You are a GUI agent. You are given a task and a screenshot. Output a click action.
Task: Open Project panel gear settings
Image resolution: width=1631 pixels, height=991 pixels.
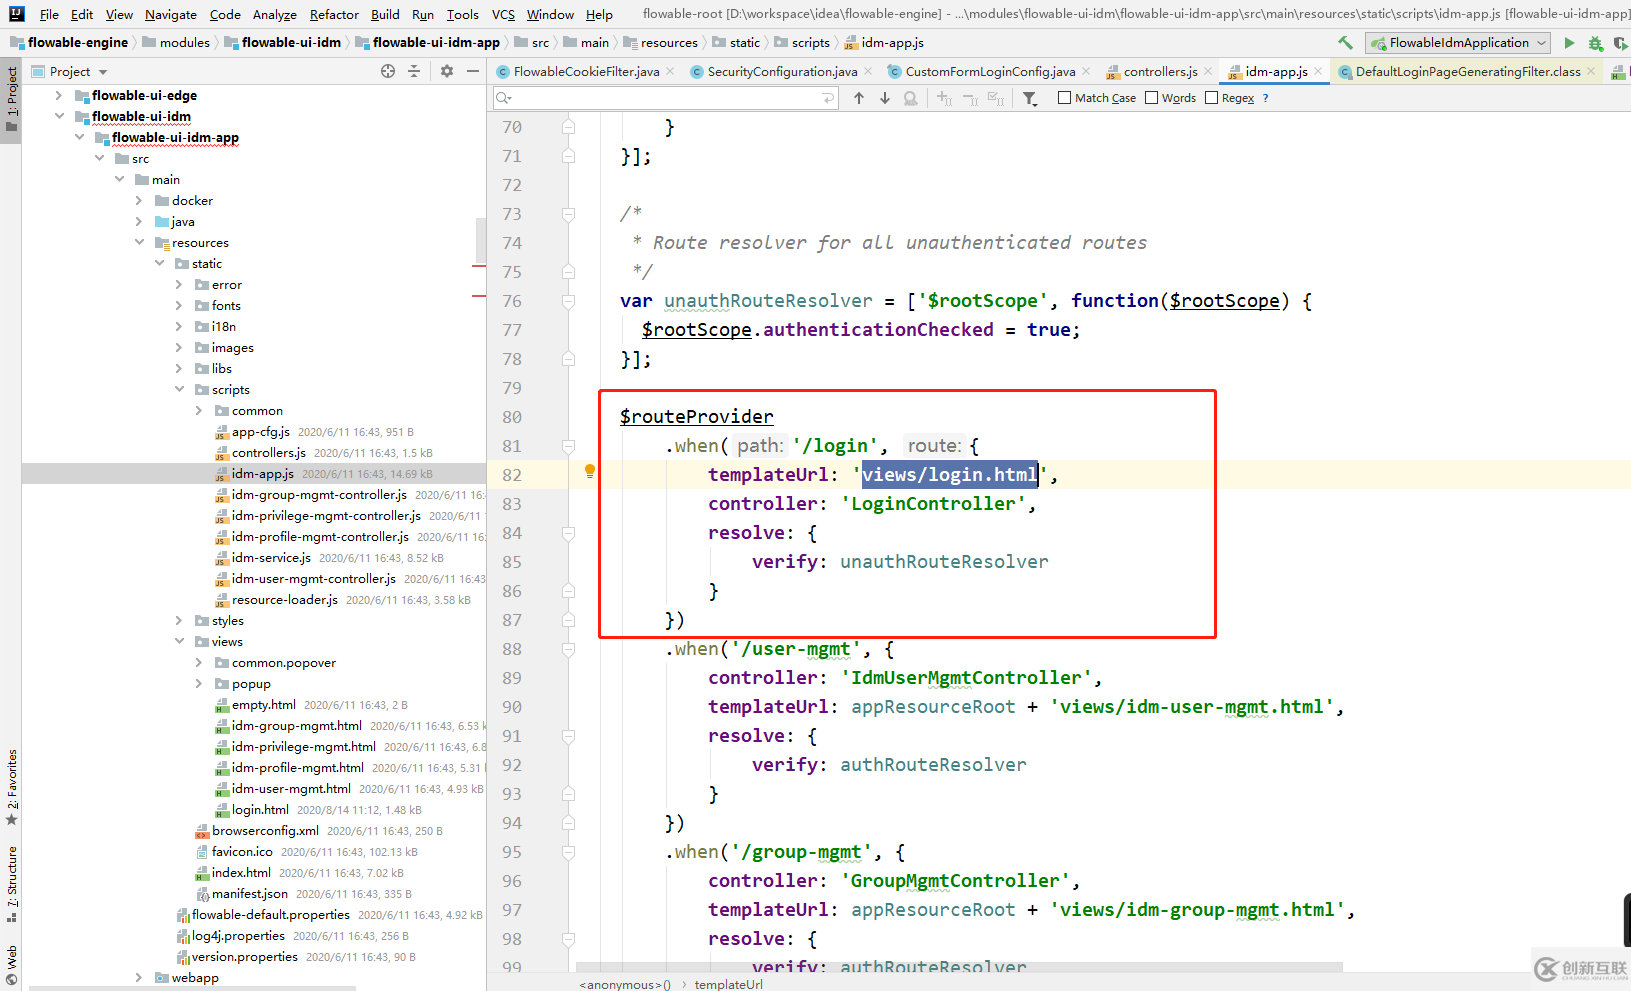(x=447, y=71)
